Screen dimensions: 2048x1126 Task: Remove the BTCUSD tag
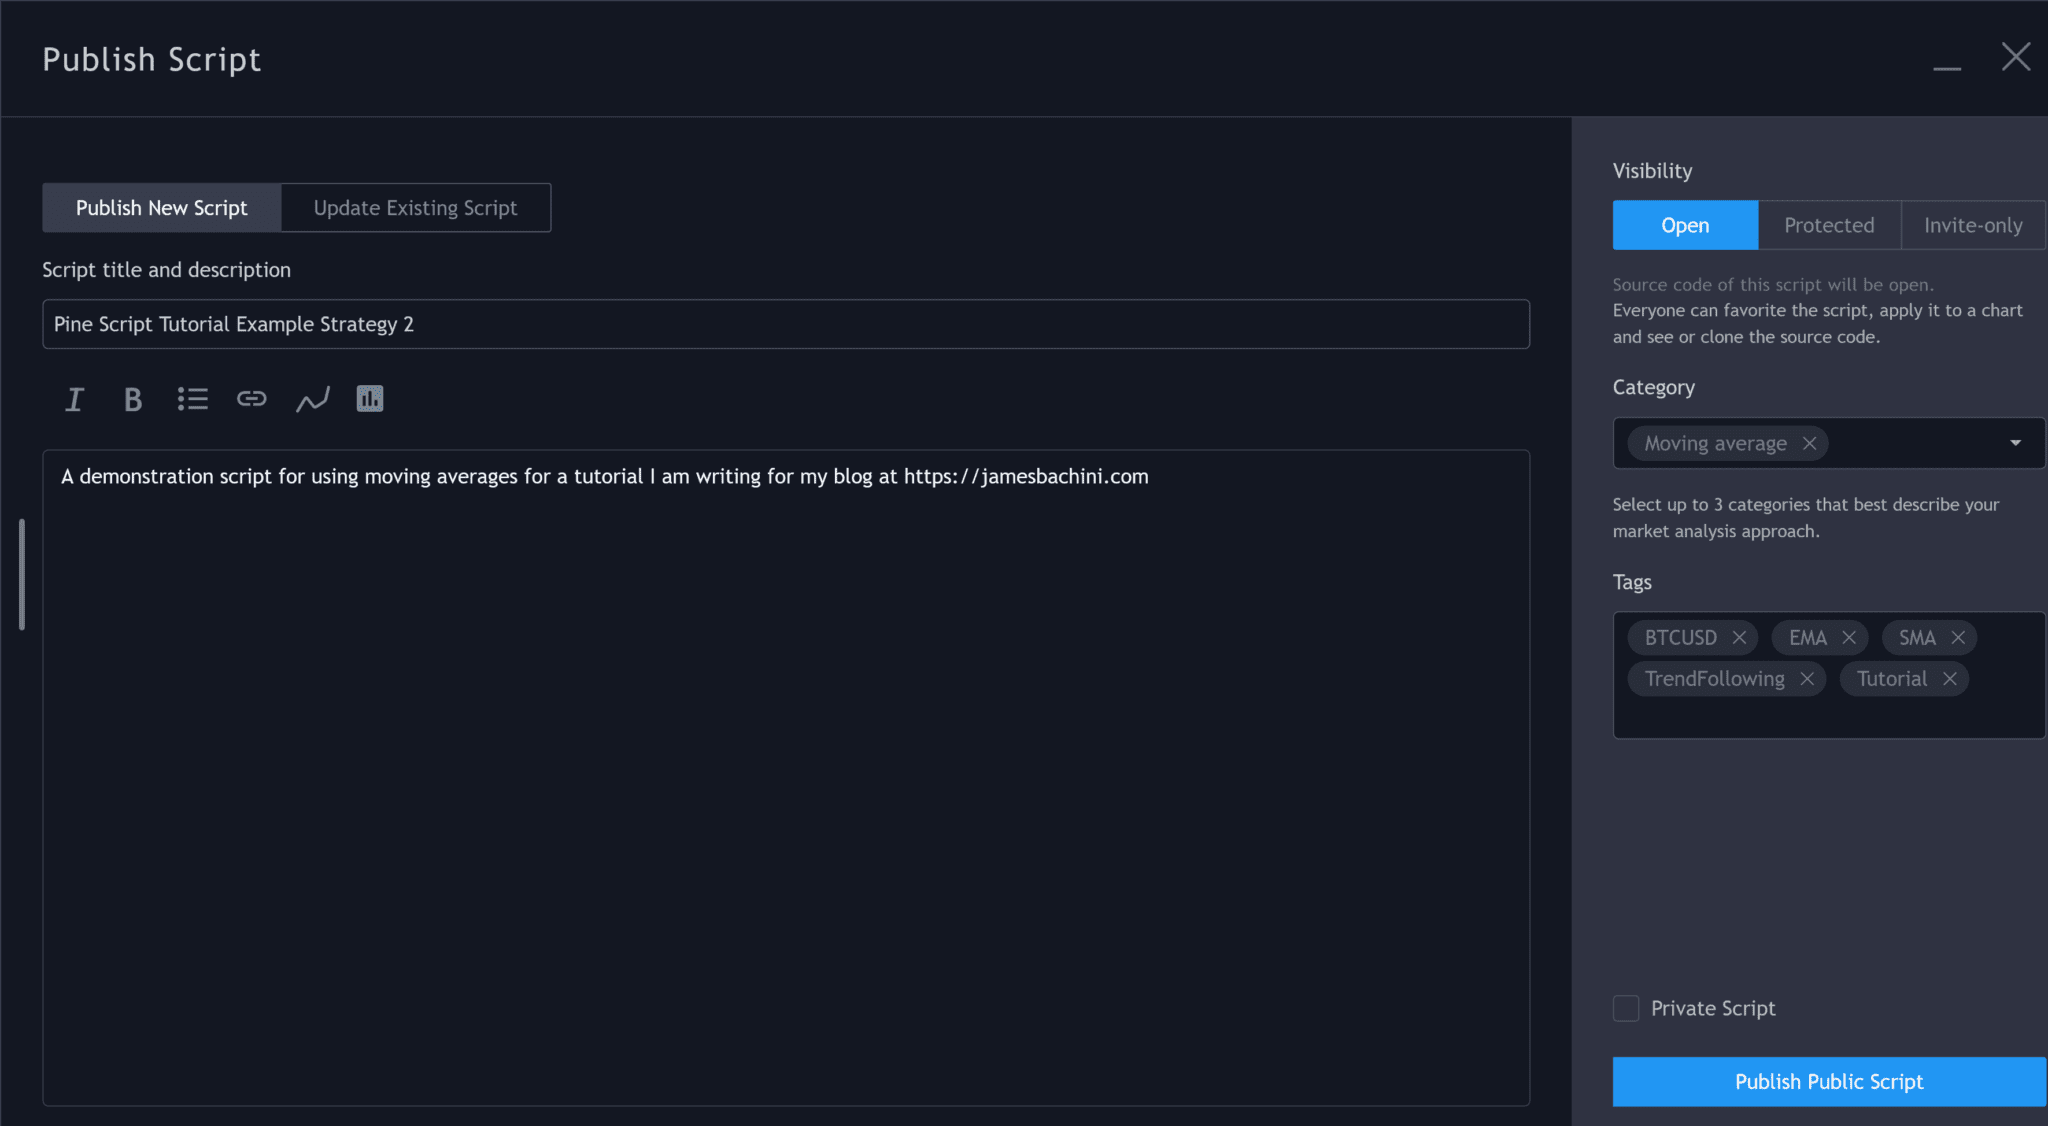click(1739, 637)
